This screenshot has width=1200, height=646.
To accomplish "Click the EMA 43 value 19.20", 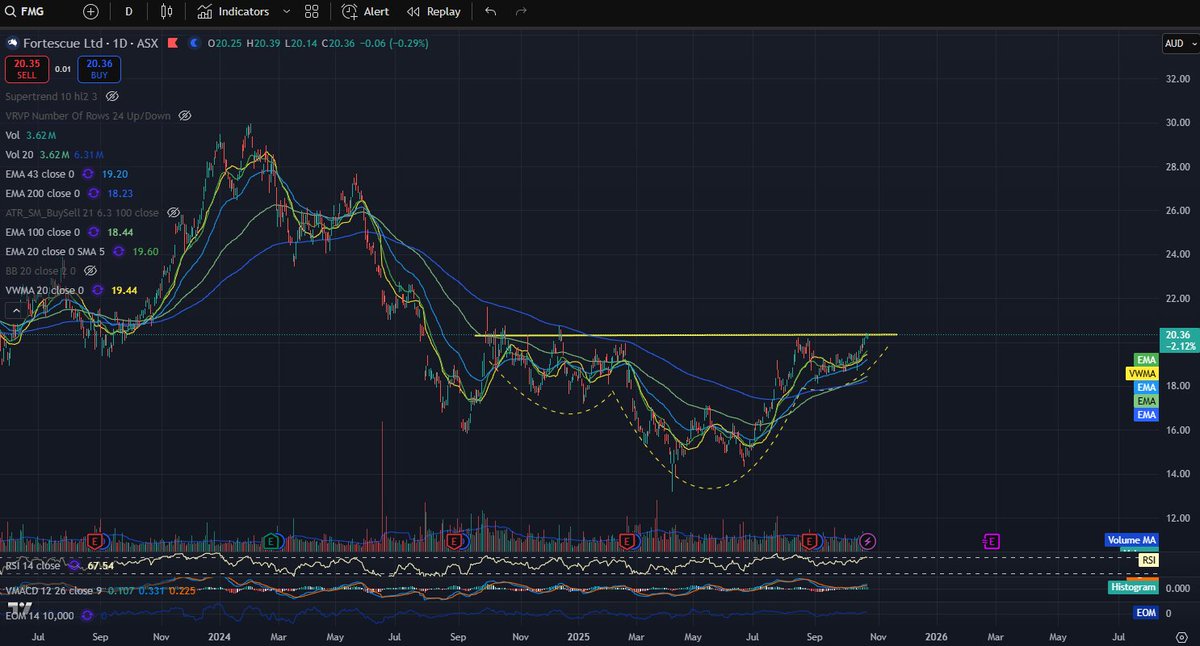I will [x=115, y=174].
